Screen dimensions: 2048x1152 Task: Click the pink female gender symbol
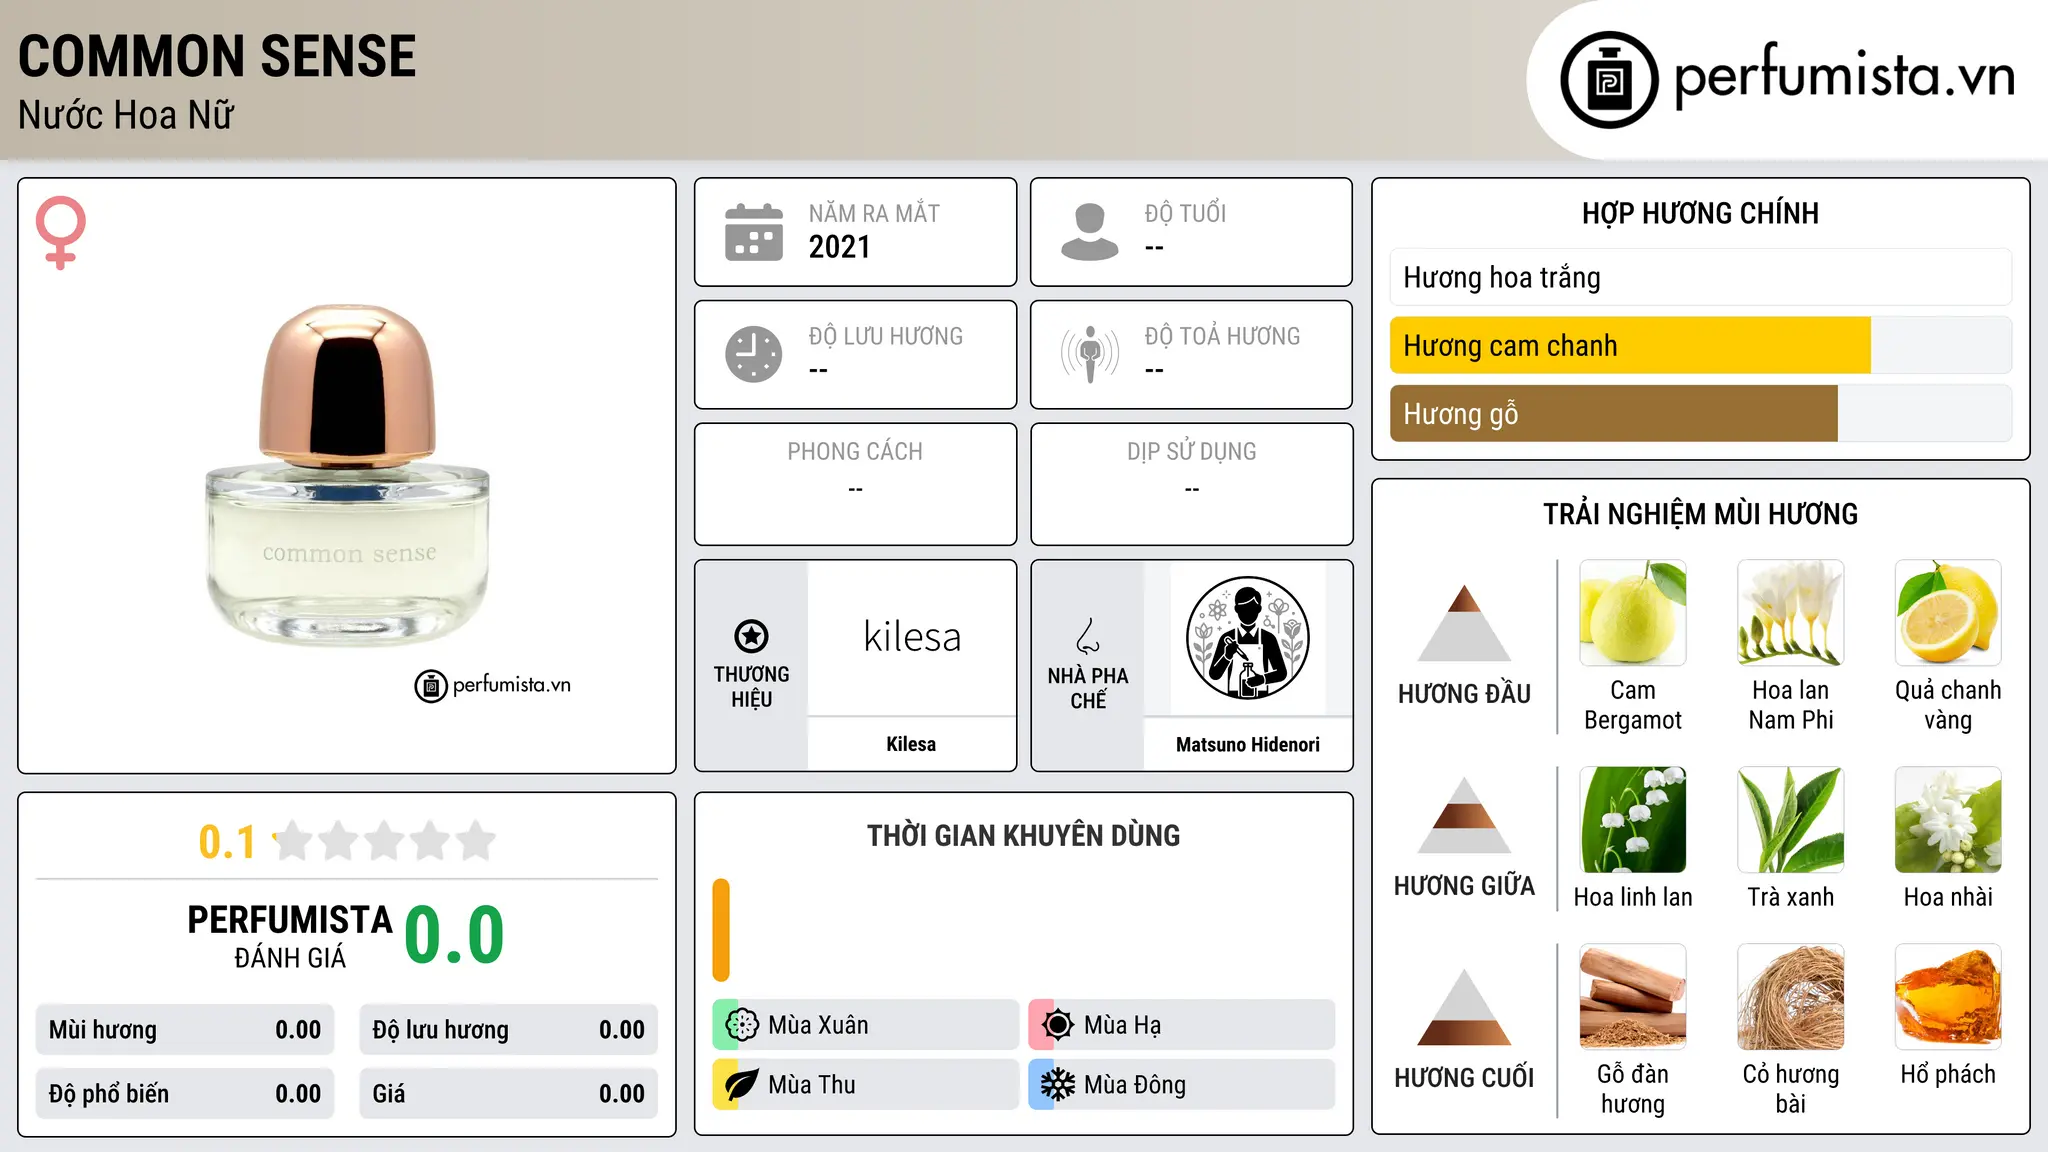(x=60, y=233)
